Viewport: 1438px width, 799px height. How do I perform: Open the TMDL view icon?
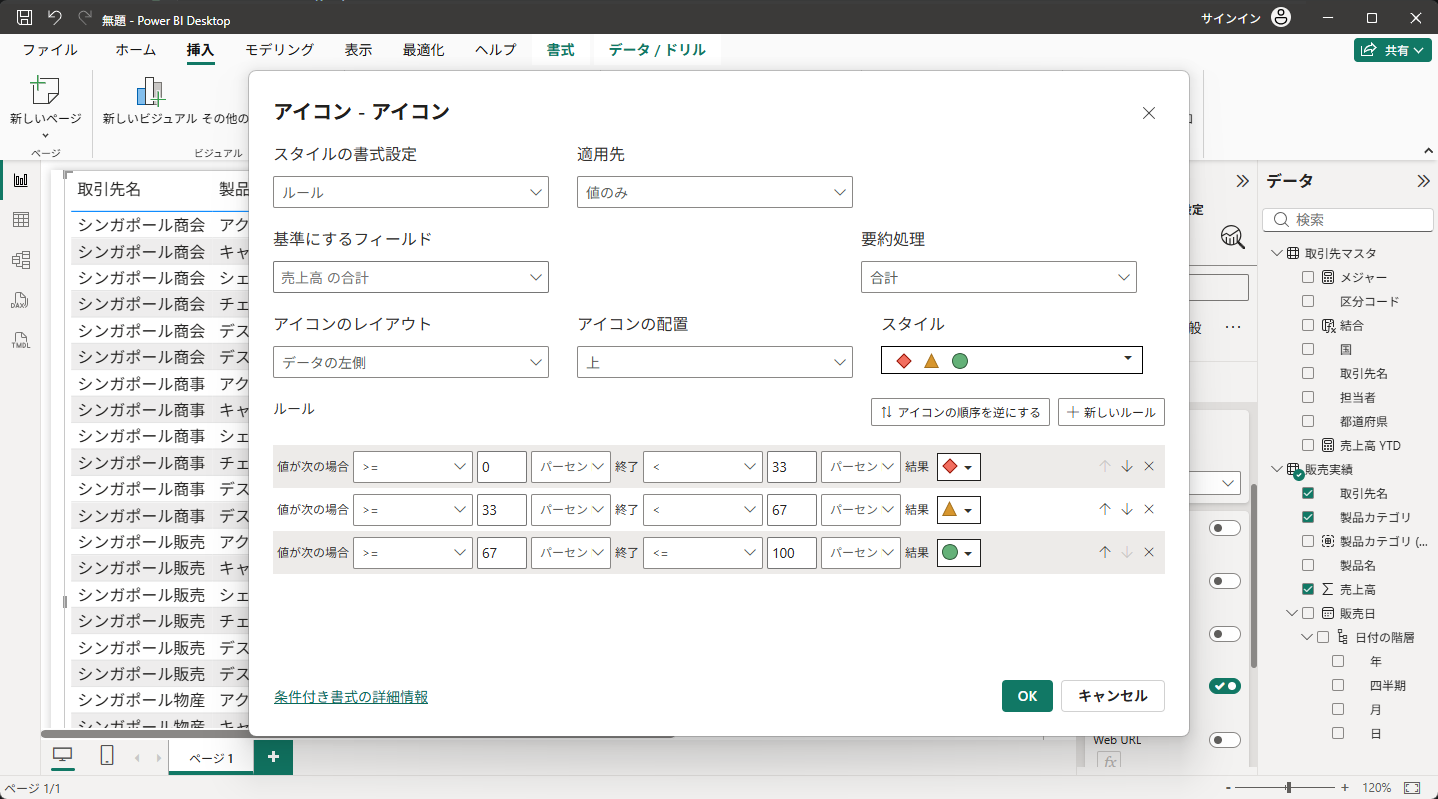[x=20, y=339]
